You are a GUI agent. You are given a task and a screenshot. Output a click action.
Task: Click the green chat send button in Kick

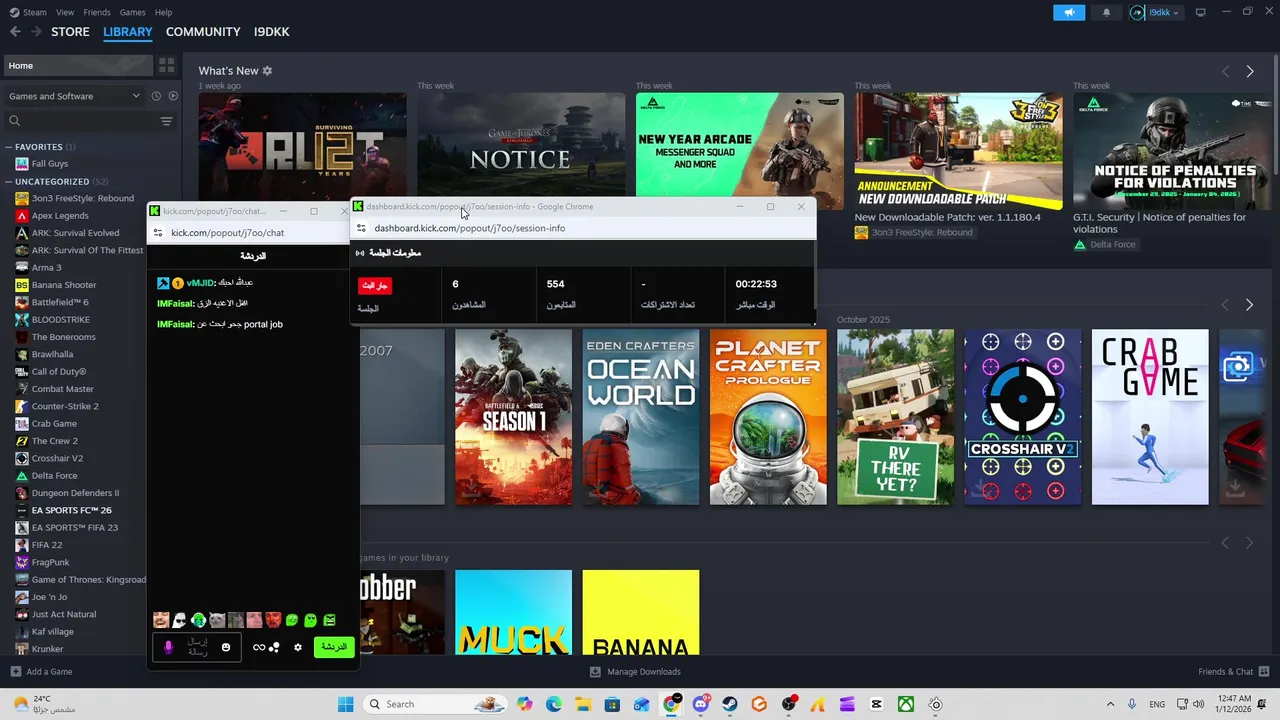tap(334, 647)
